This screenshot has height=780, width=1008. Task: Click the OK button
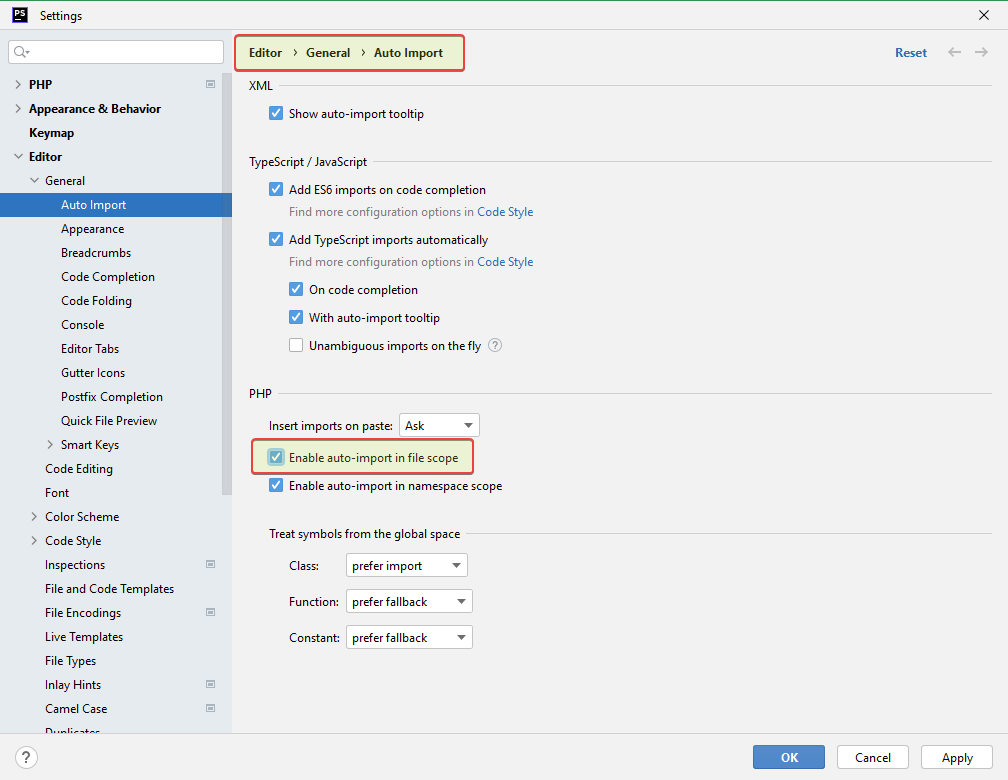point(789,757)
